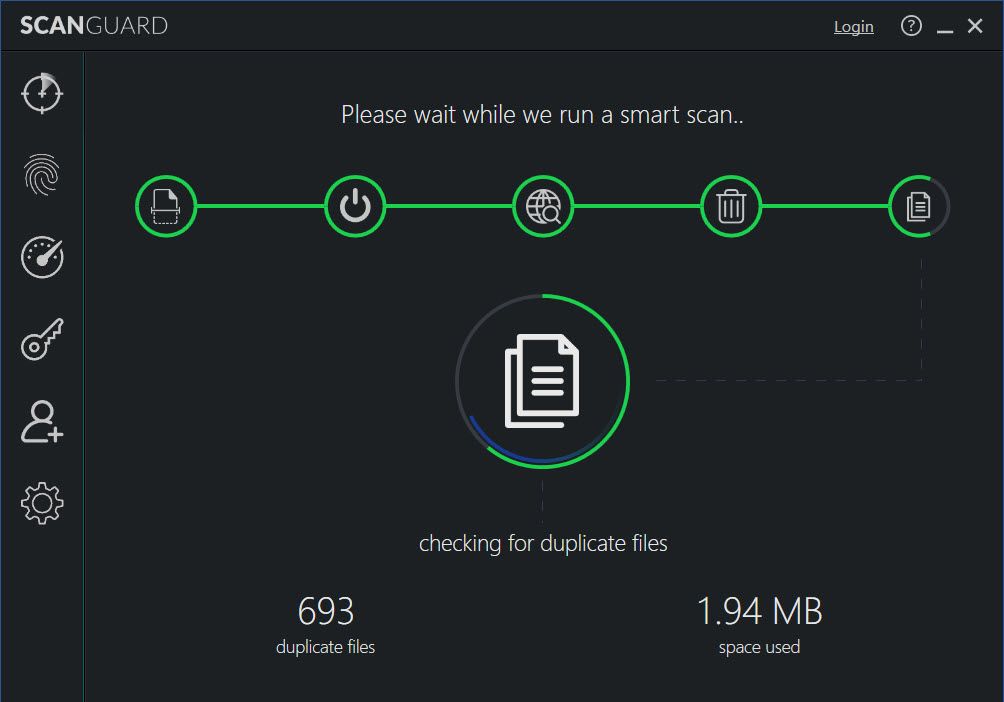This screenshot has width=1004, height=702.
Task: Select the fingerprint privacy scanner icon
Action: click(x=41, y=176)
